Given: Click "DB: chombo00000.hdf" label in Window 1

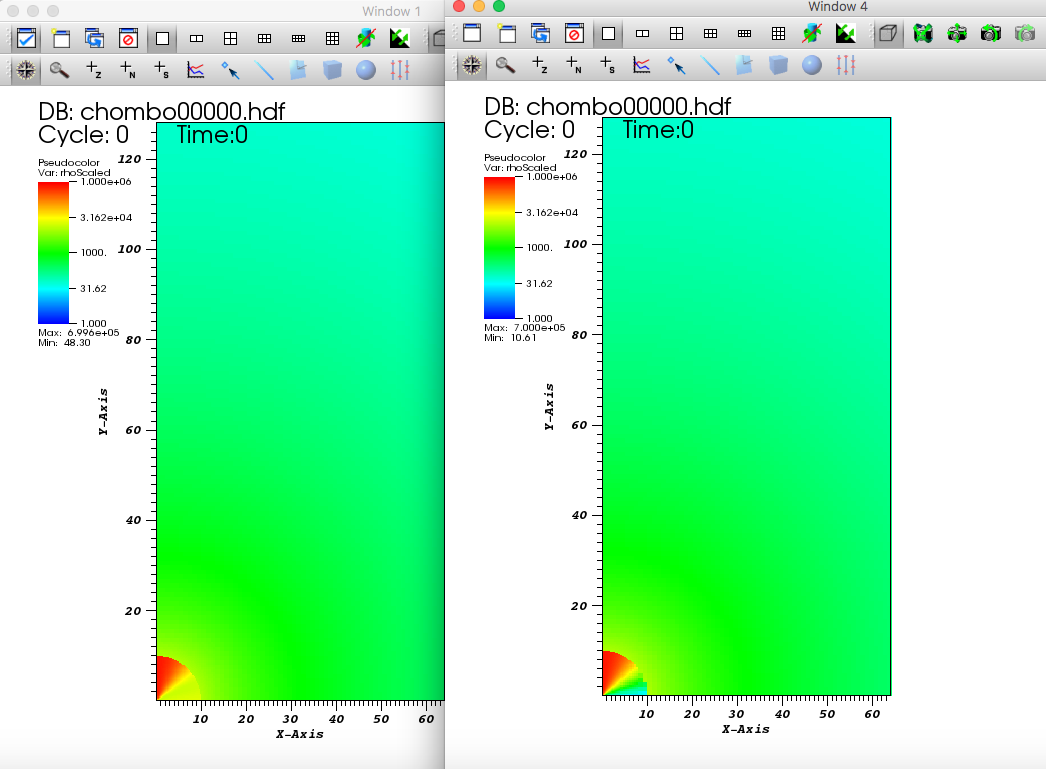Looking at the screenshot, I should click(x=161, y=111).
